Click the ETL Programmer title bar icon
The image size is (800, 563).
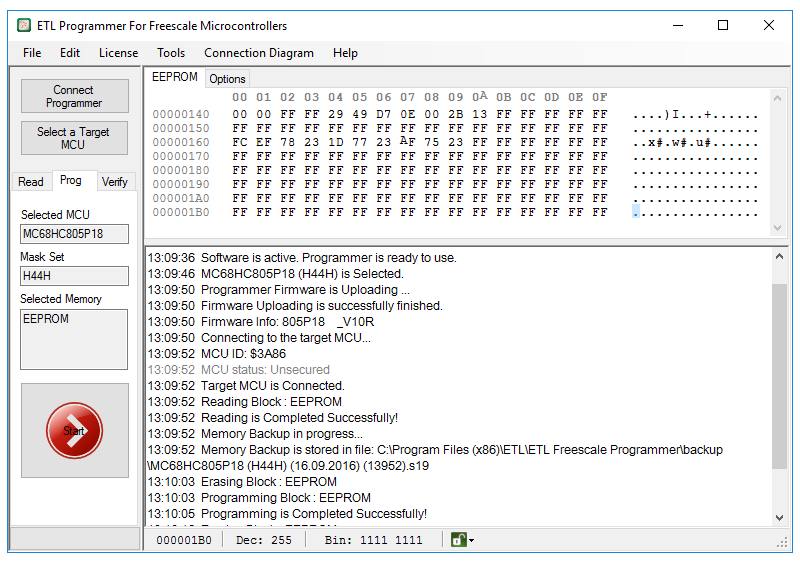21,25
